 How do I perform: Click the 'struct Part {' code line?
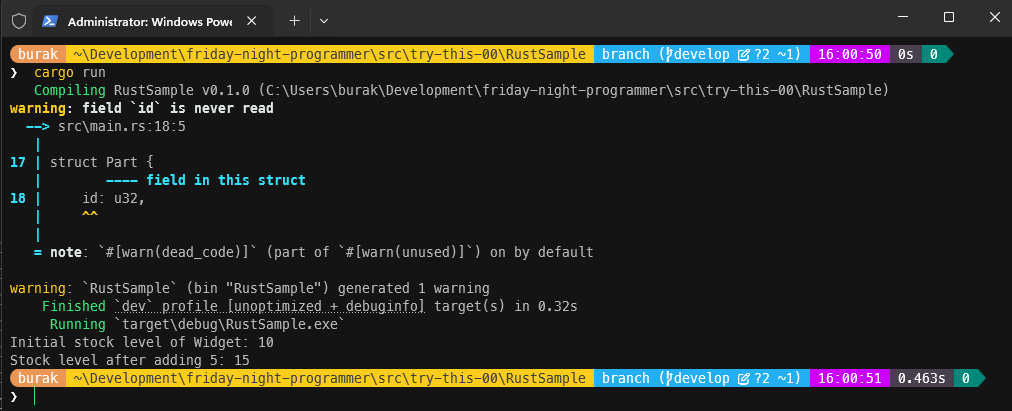point(101,163)
